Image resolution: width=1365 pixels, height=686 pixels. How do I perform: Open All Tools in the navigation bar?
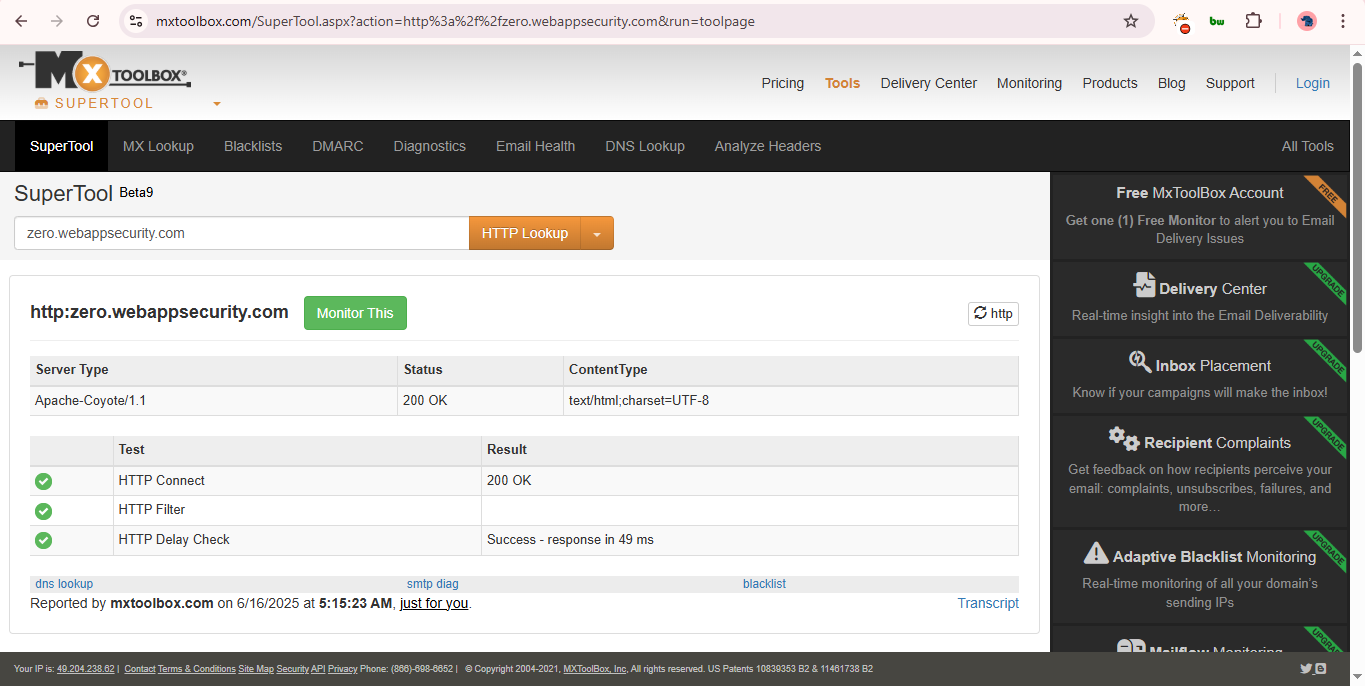pyautogui.click(x=1308, y=146)
